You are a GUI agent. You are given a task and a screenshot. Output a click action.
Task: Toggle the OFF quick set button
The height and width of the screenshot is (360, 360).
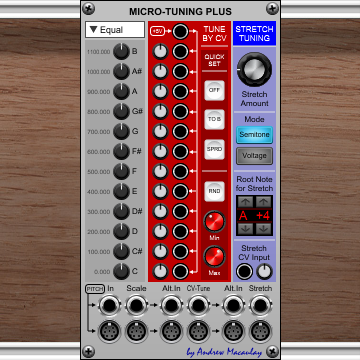click(x=214, y=90)
